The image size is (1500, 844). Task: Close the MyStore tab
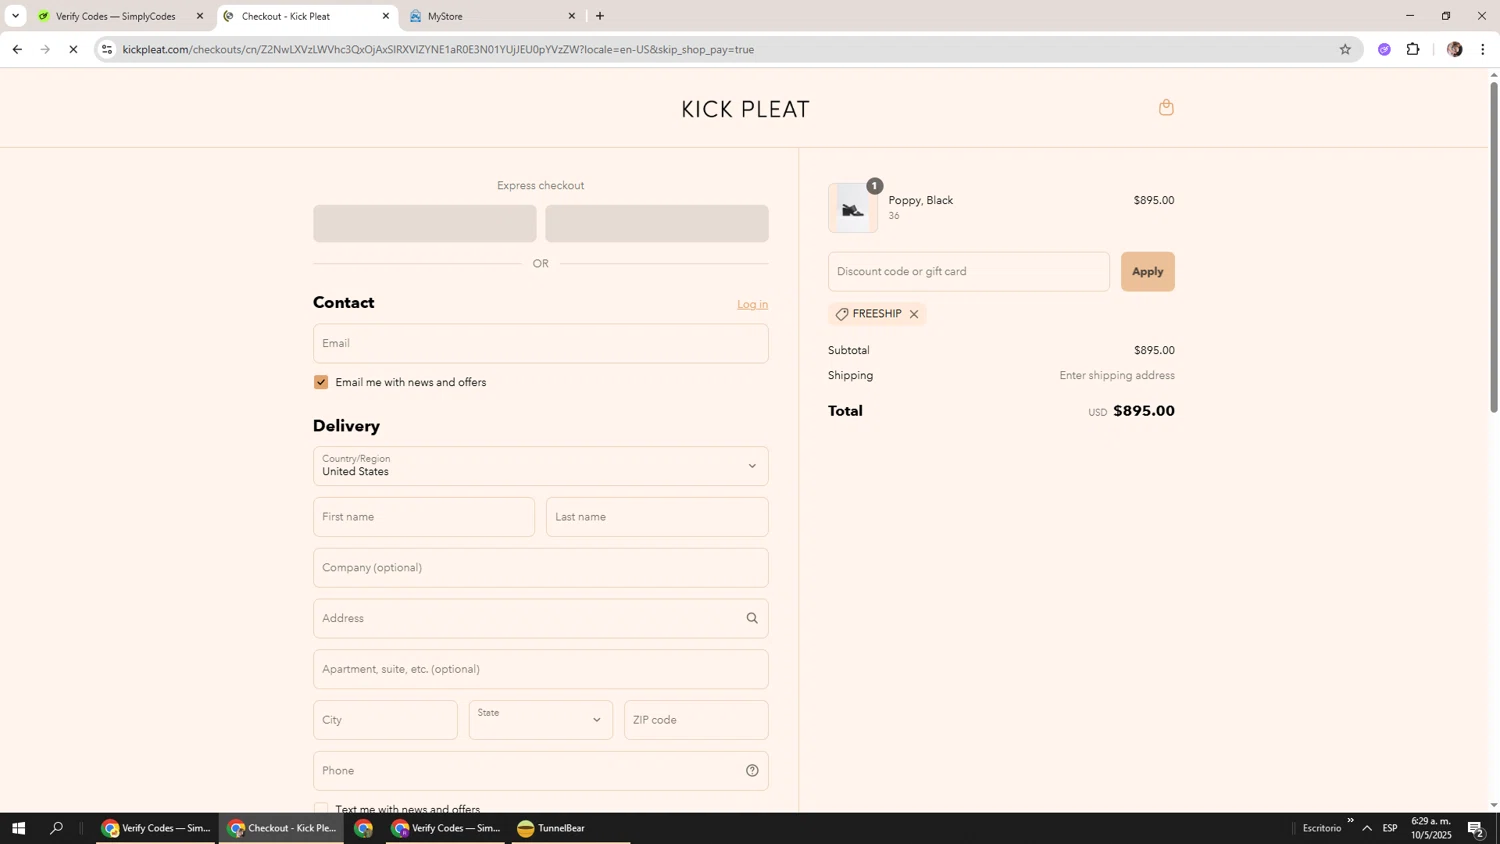point(572,16)
